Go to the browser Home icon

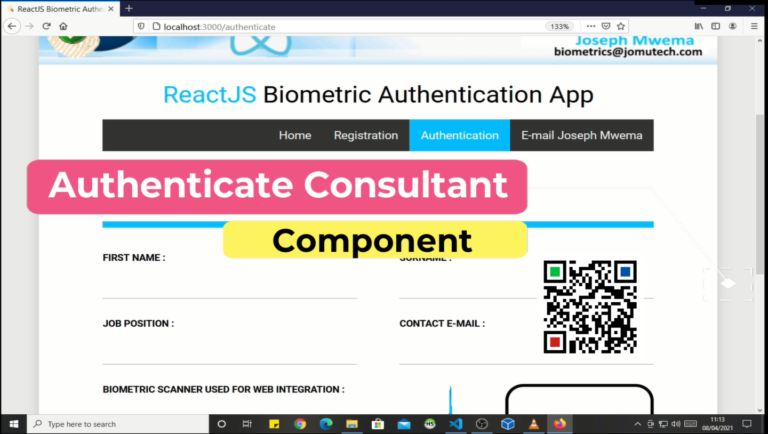point(63,26)
